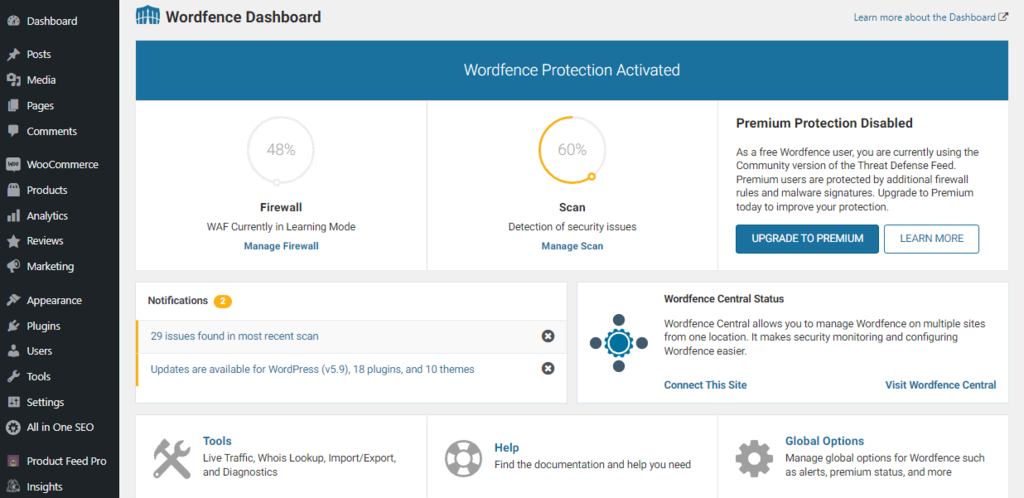The width and height of the screenshot is (1024, 498).
Task: Open the Manage Scan link
Action: click(x=572, y=246)
